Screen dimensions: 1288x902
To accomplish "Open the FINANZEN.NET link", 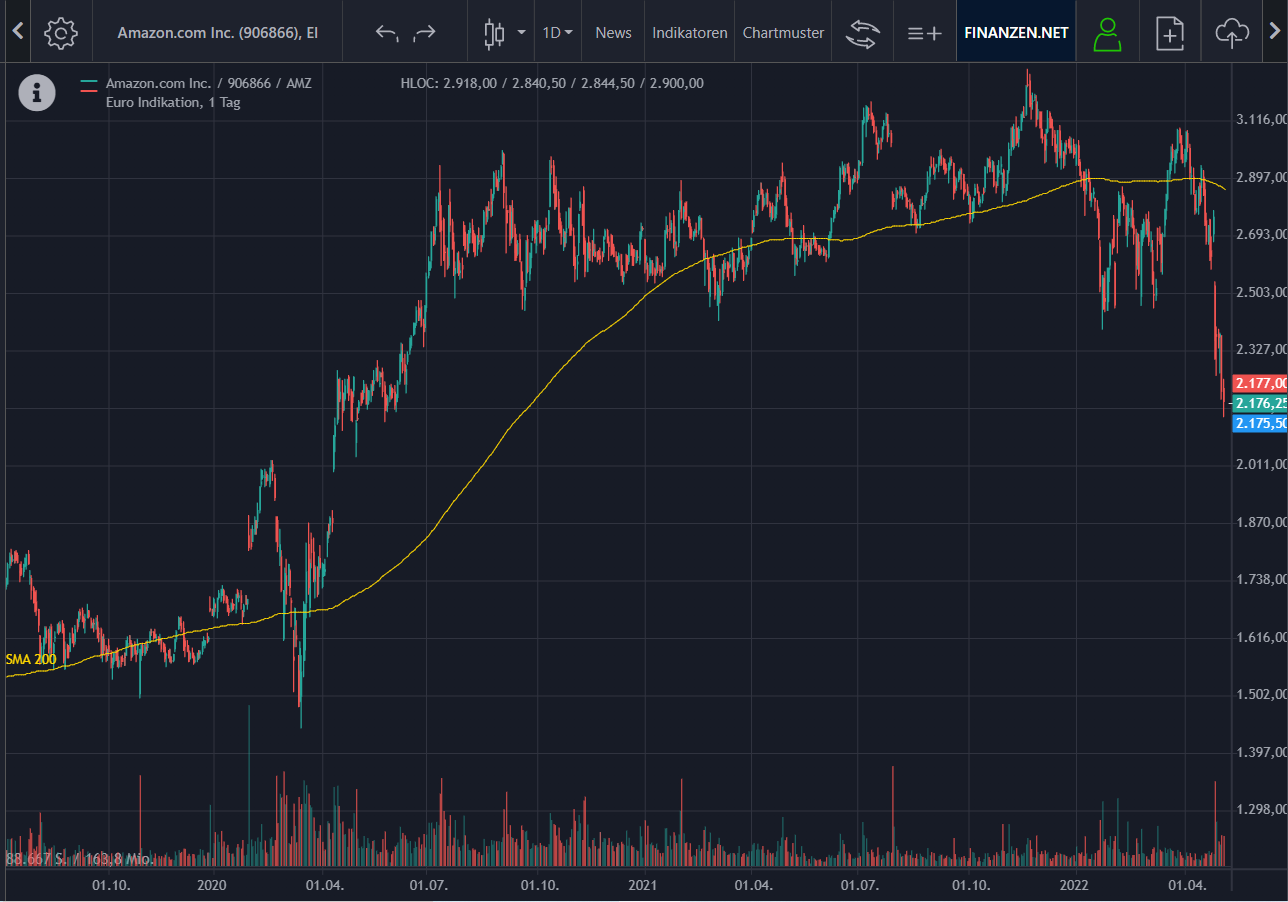I will pos(1016,32).
